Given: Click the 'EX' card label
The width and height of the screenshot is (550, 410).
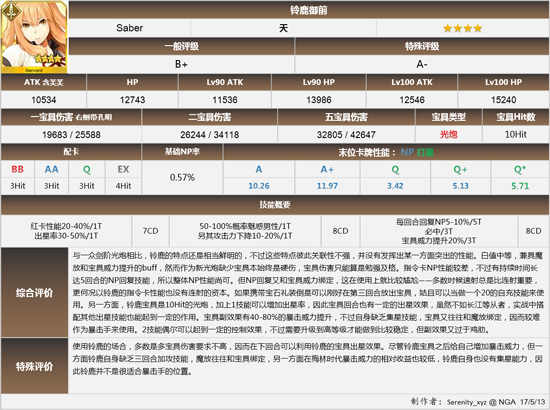Looking at the screenshot, I should click(123, 169).
